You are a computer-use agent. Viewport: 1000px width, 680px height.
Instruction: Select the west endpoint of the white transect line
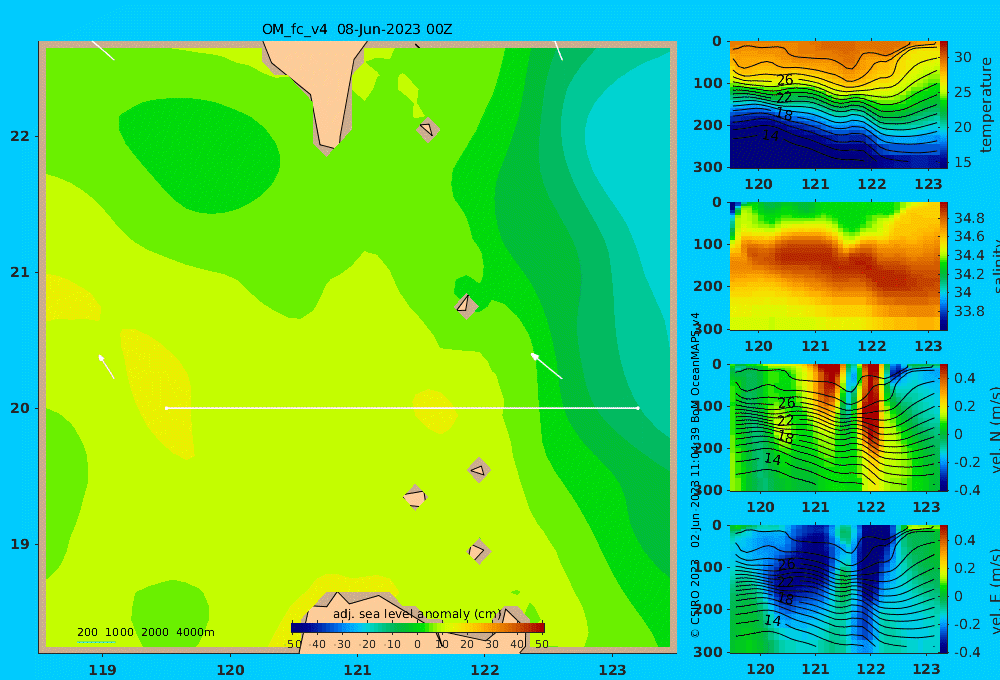(166, 408)
